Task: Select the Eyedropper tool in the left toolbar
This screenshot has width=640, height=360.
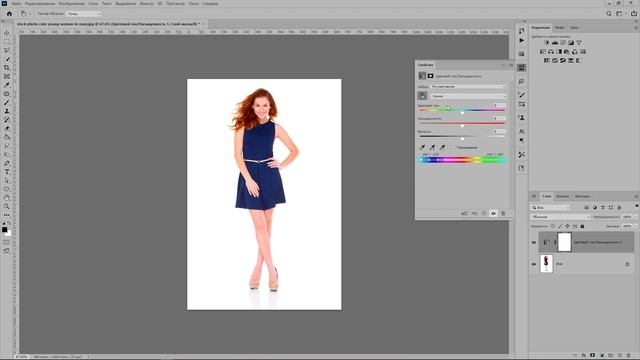Action: click(x=7, y=85)
